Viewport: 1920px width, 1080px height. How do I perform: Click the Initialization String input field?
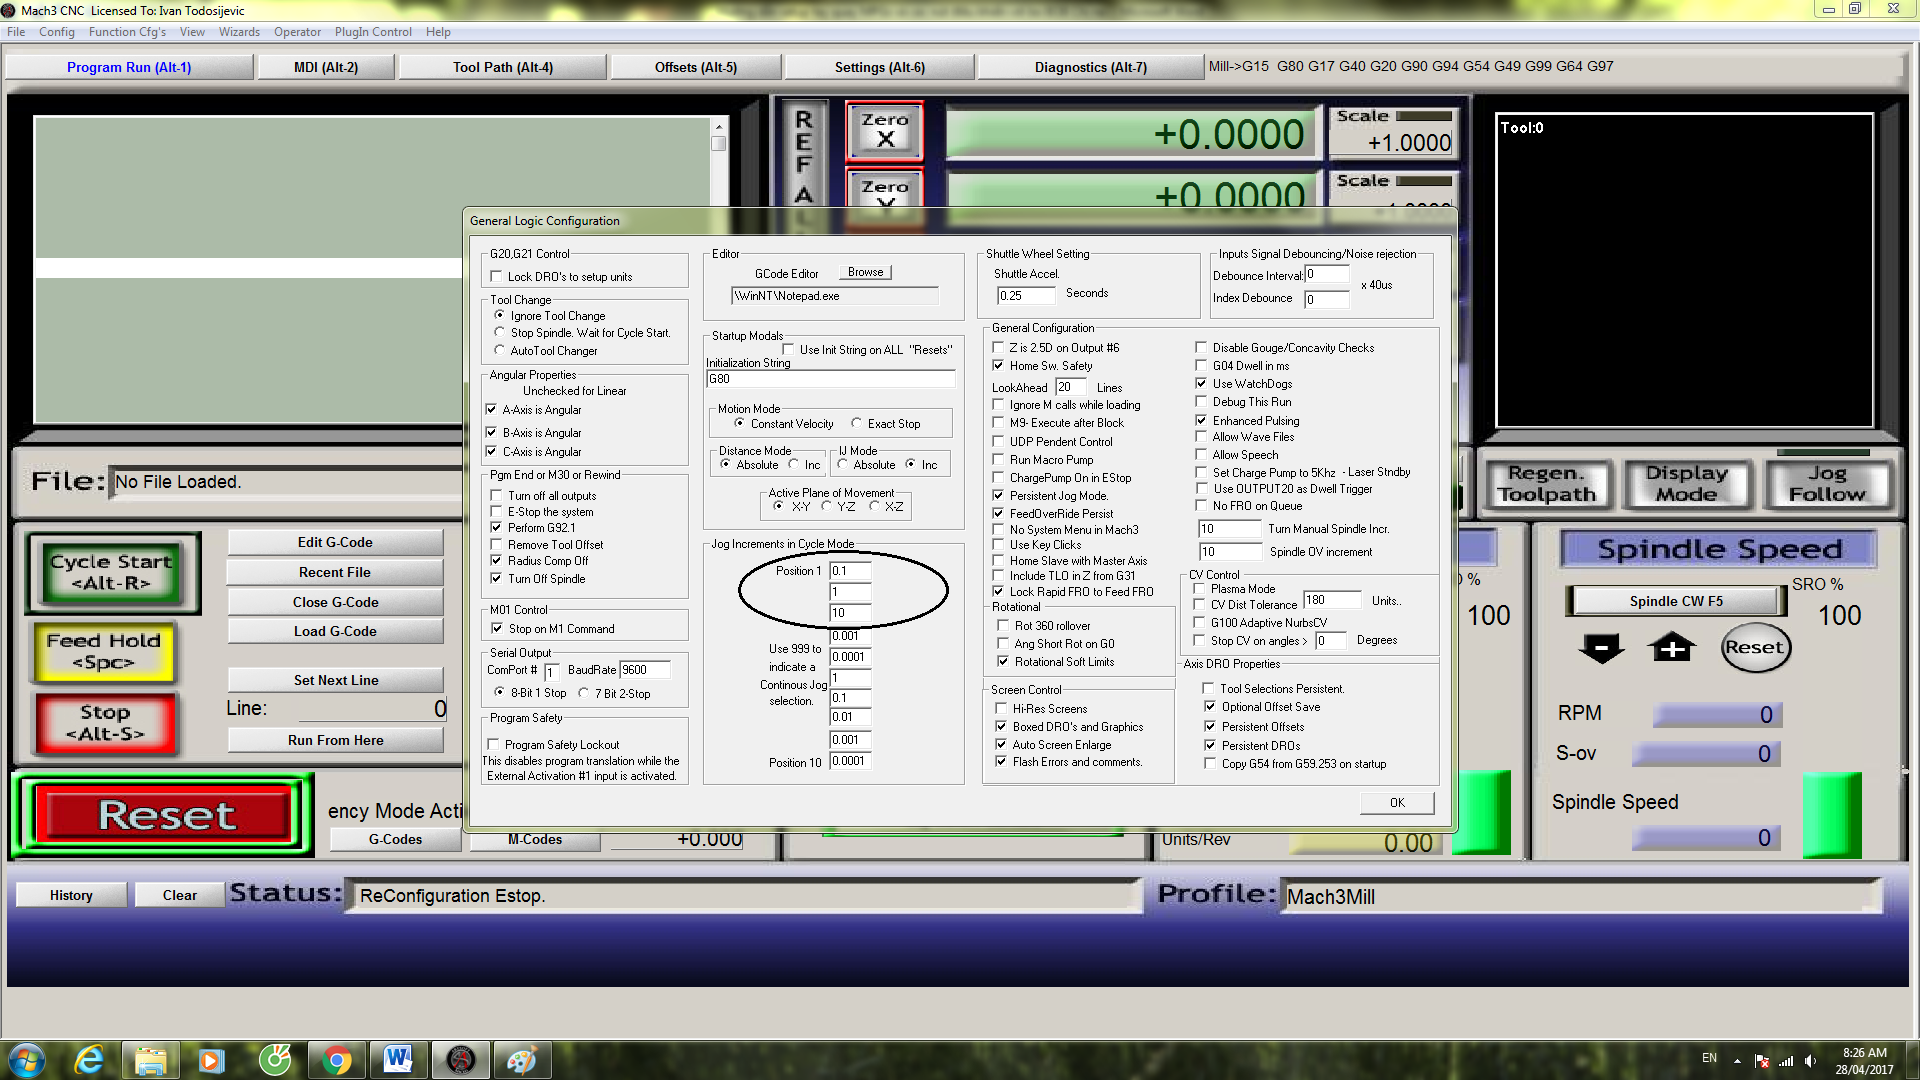coord(830,379)
